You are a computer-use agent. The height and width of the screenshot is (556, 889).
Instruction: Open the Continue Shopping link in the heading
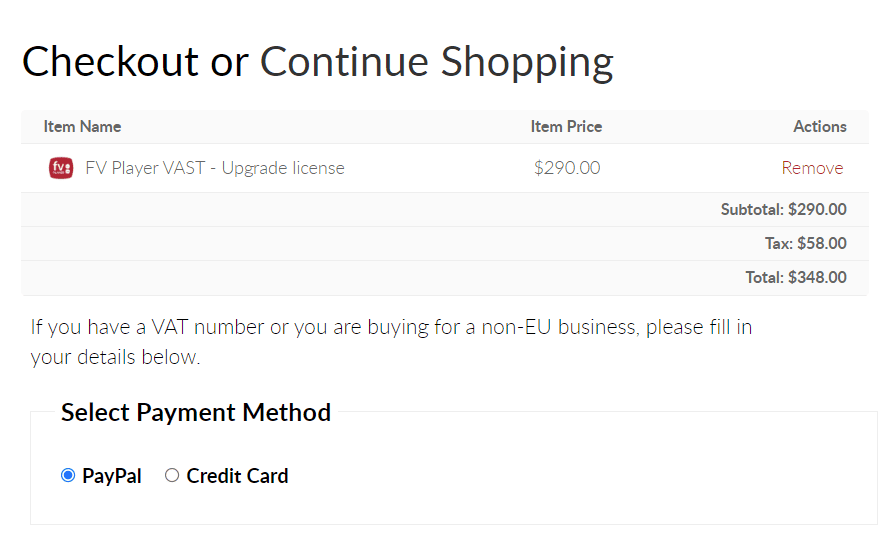[437, 62]
